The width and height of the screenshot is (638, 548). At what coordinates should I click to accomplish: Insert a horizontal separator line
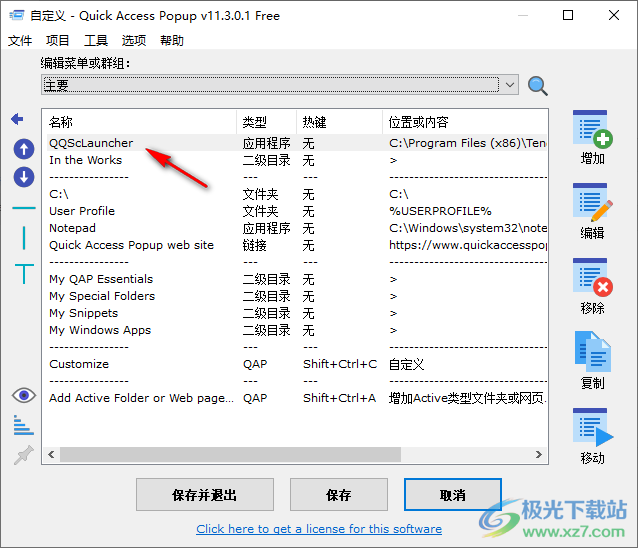24,208
